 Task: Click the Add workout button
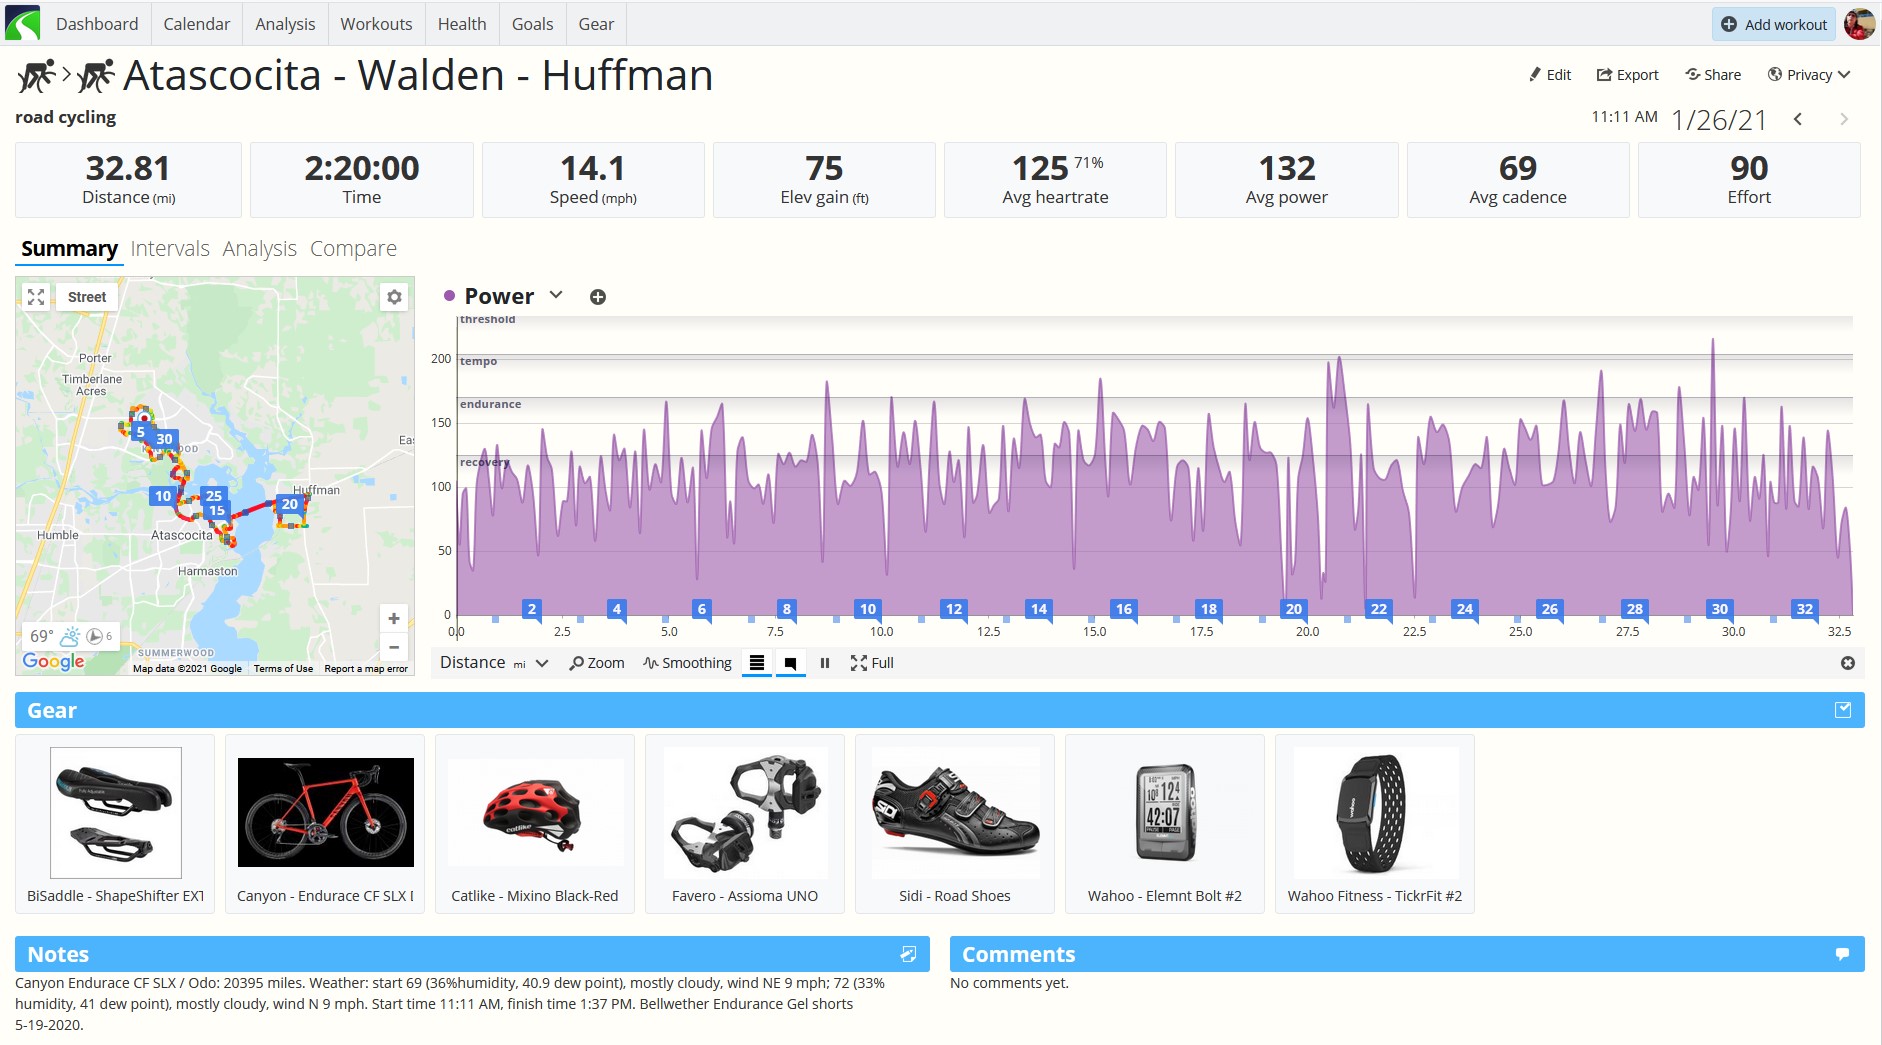tap(1774, 24)
